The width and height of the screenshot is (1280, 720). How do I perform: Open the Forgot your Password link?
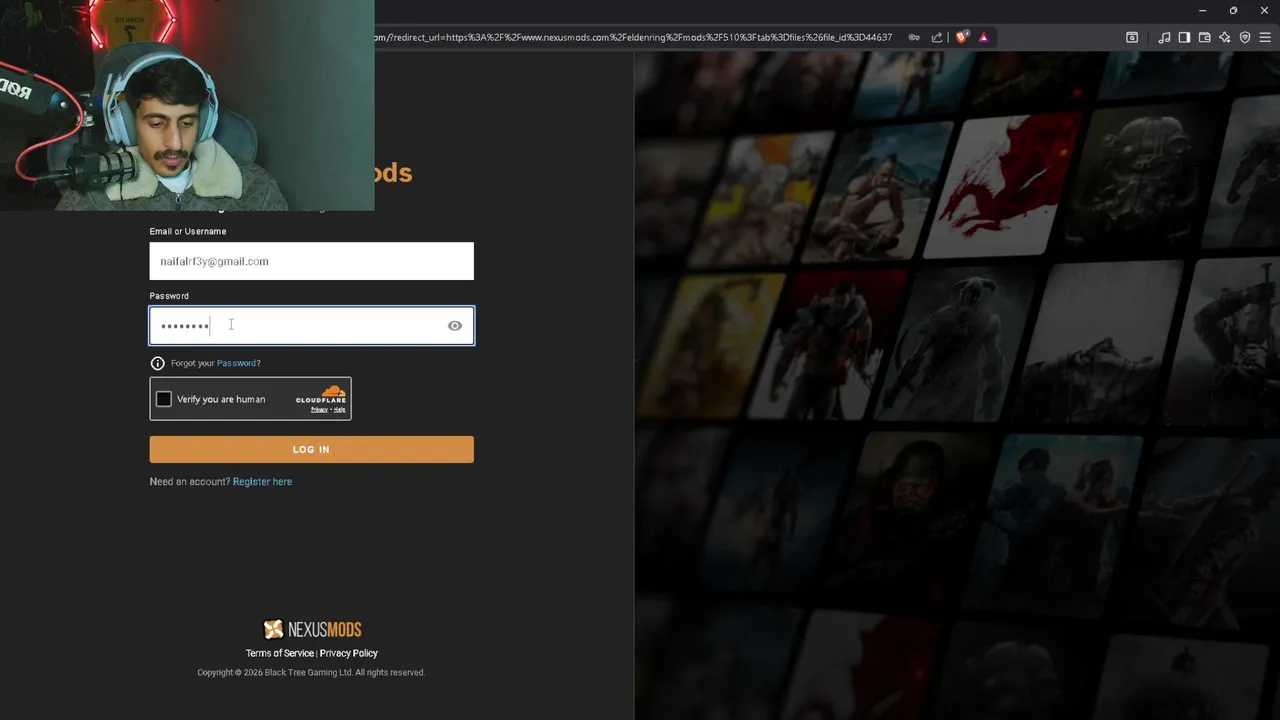pos(238,363)
